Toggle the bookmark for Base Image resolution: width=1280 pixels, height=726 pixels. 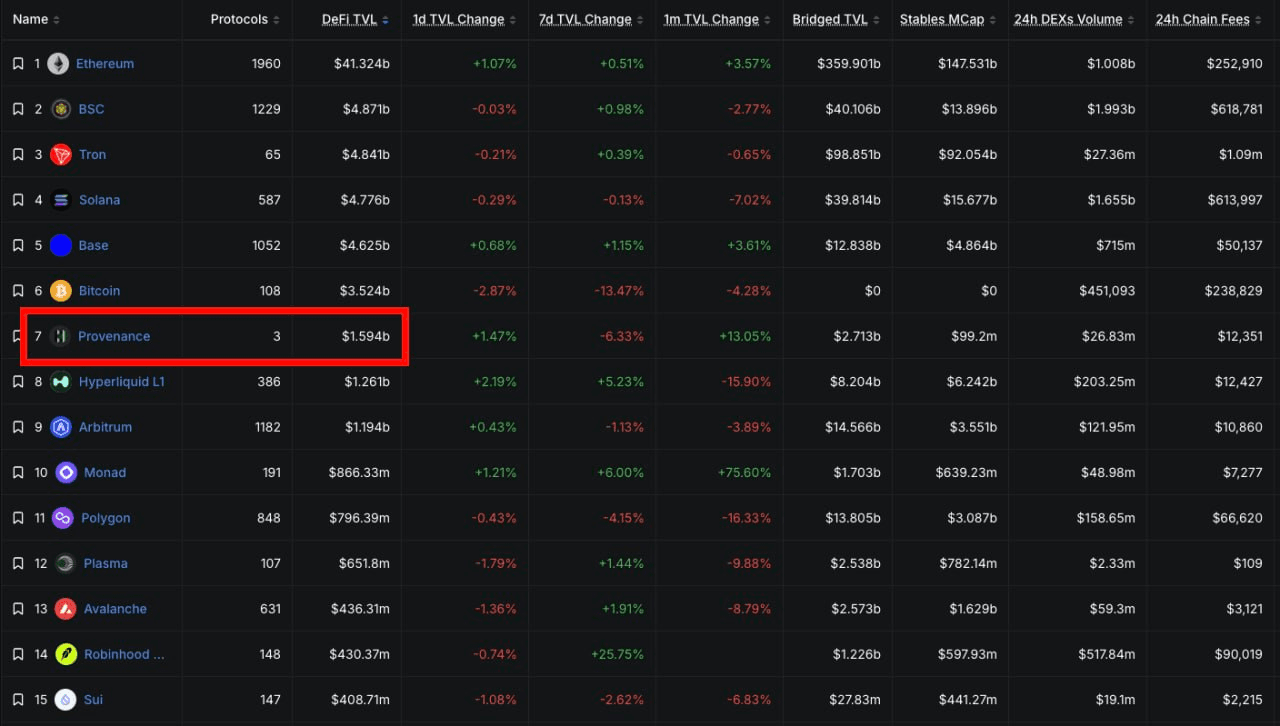point(18,246)
